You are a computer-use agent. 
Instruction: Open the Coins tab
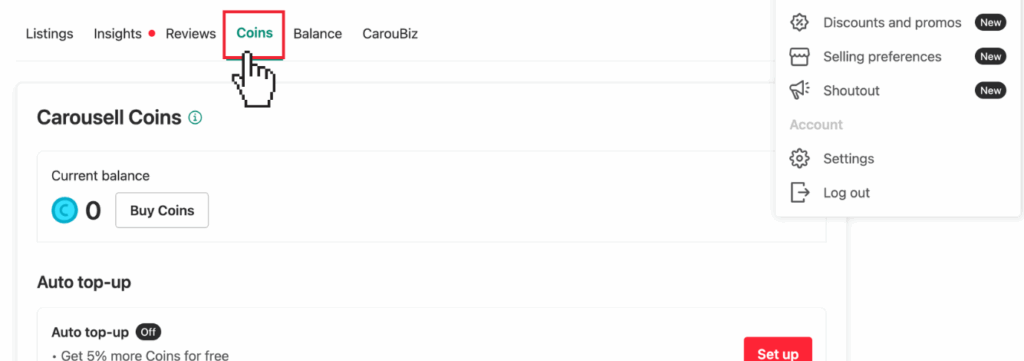tap(255, 33)
